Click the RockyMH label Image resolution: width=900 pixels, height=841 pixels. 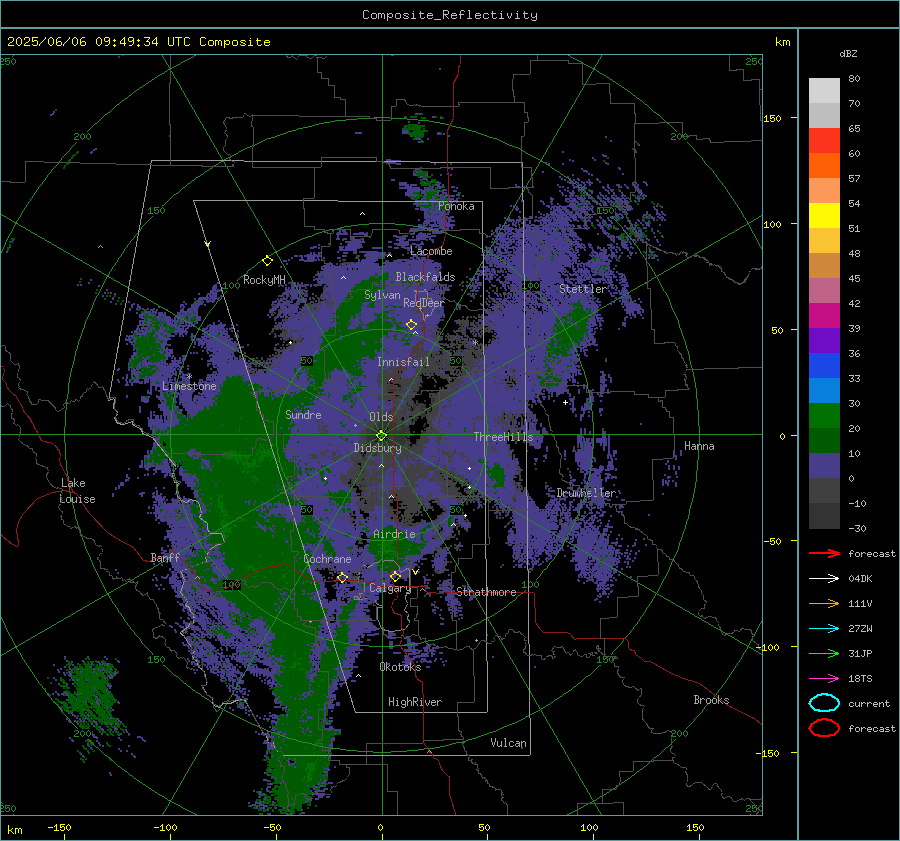[264, 280]
